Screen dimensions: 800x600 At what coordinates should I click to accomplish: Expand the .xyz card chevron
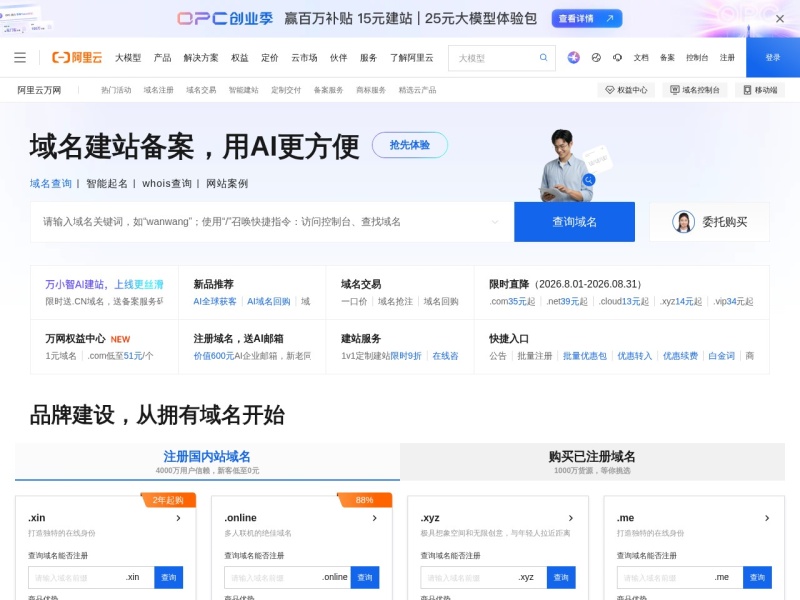pyautogui.click(x=570, y=518)
